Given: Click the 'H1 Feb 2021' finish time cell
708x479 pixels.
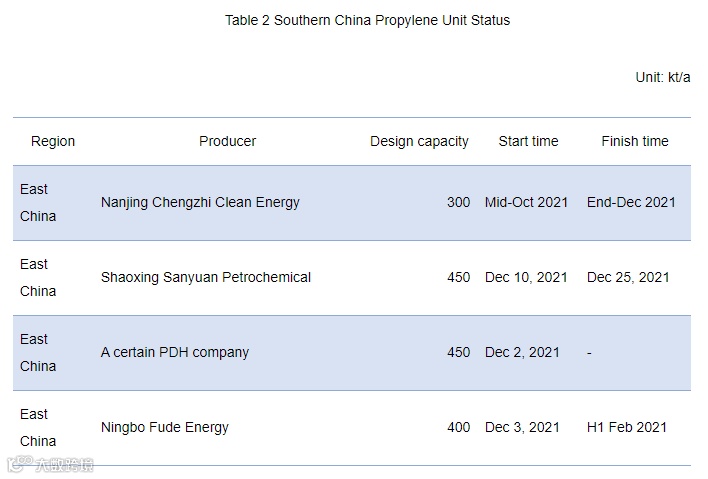Looking at the screenshot, I should pos(627,427).
